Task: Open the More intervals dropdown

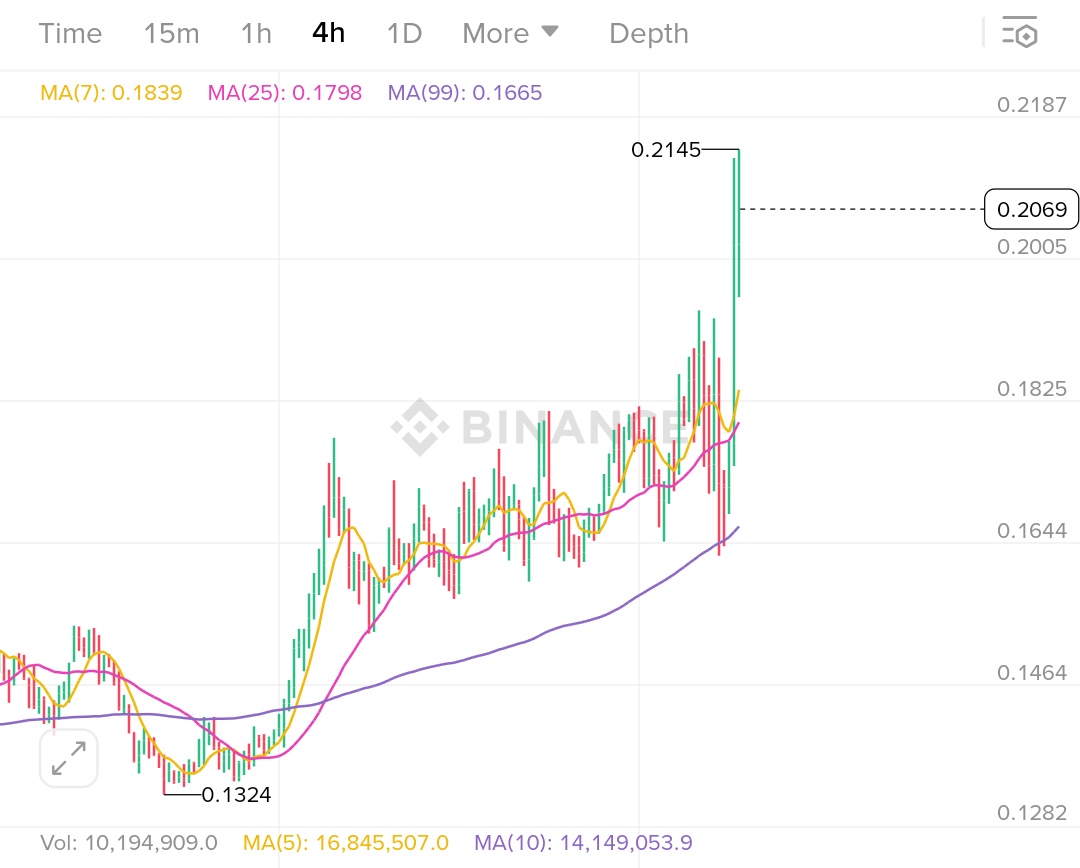Action: (x=510, y=33)
